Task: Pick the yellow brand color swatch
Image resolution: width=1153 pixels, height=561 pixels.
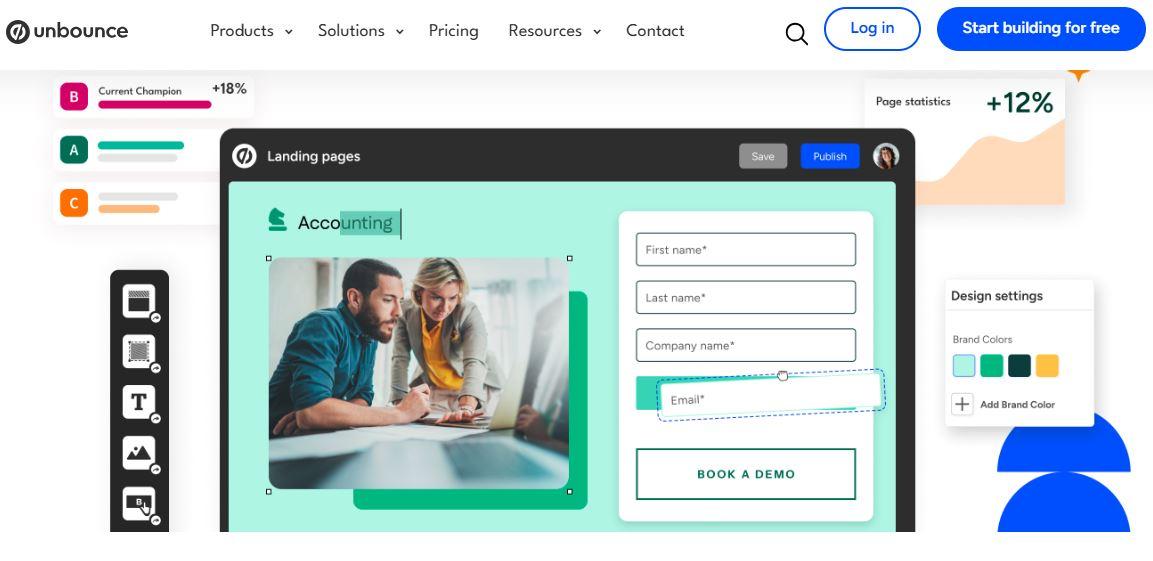Action: point(1047,365)
